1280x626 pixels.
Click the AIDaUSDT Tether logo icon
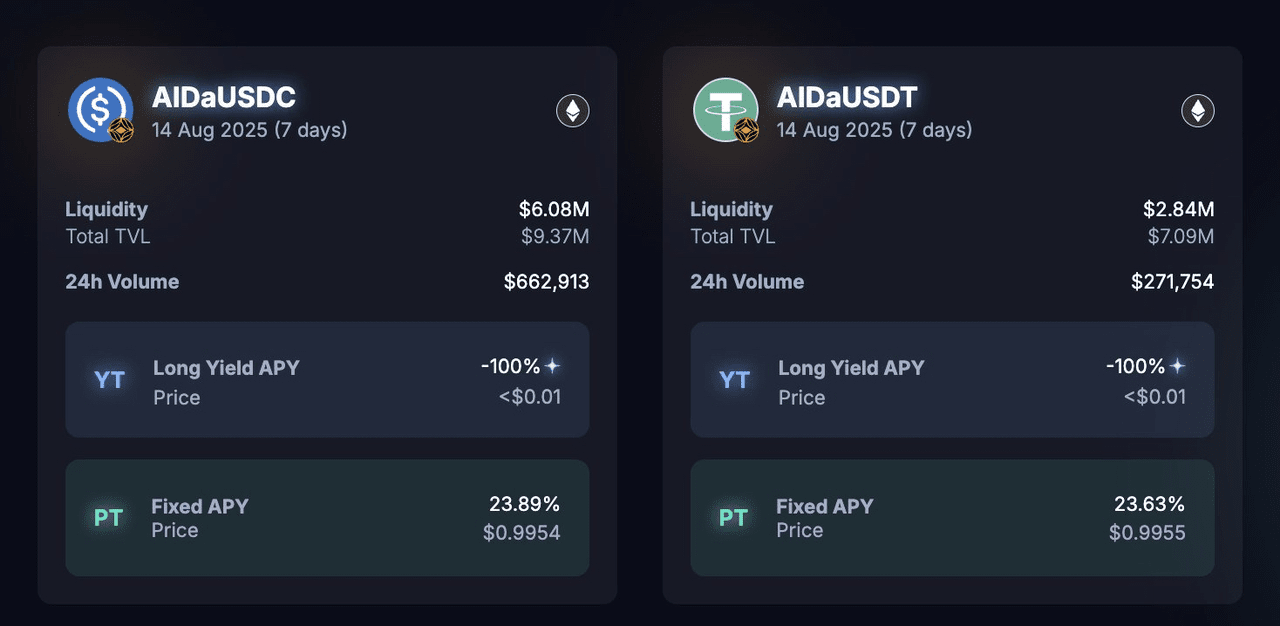(726, 110)
